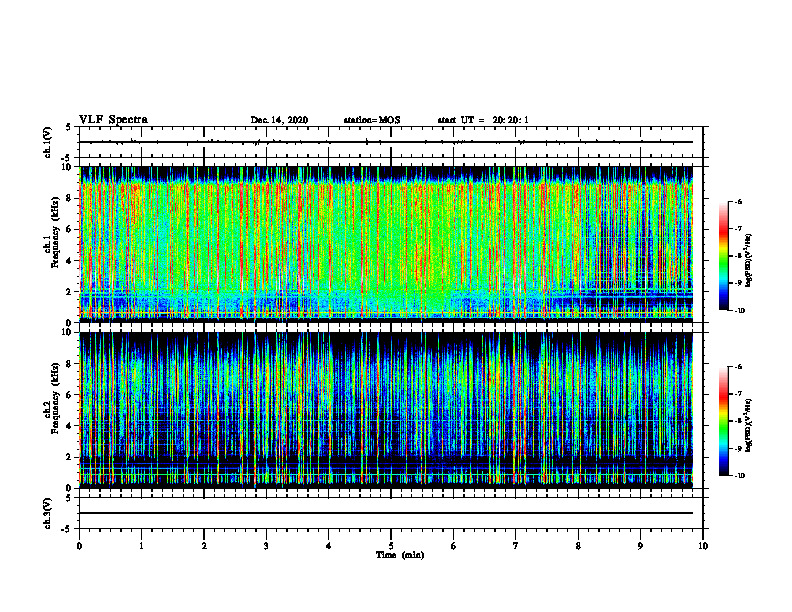Click time axis tick label "7"
792x612 pixels.
[x=516, y=546]
